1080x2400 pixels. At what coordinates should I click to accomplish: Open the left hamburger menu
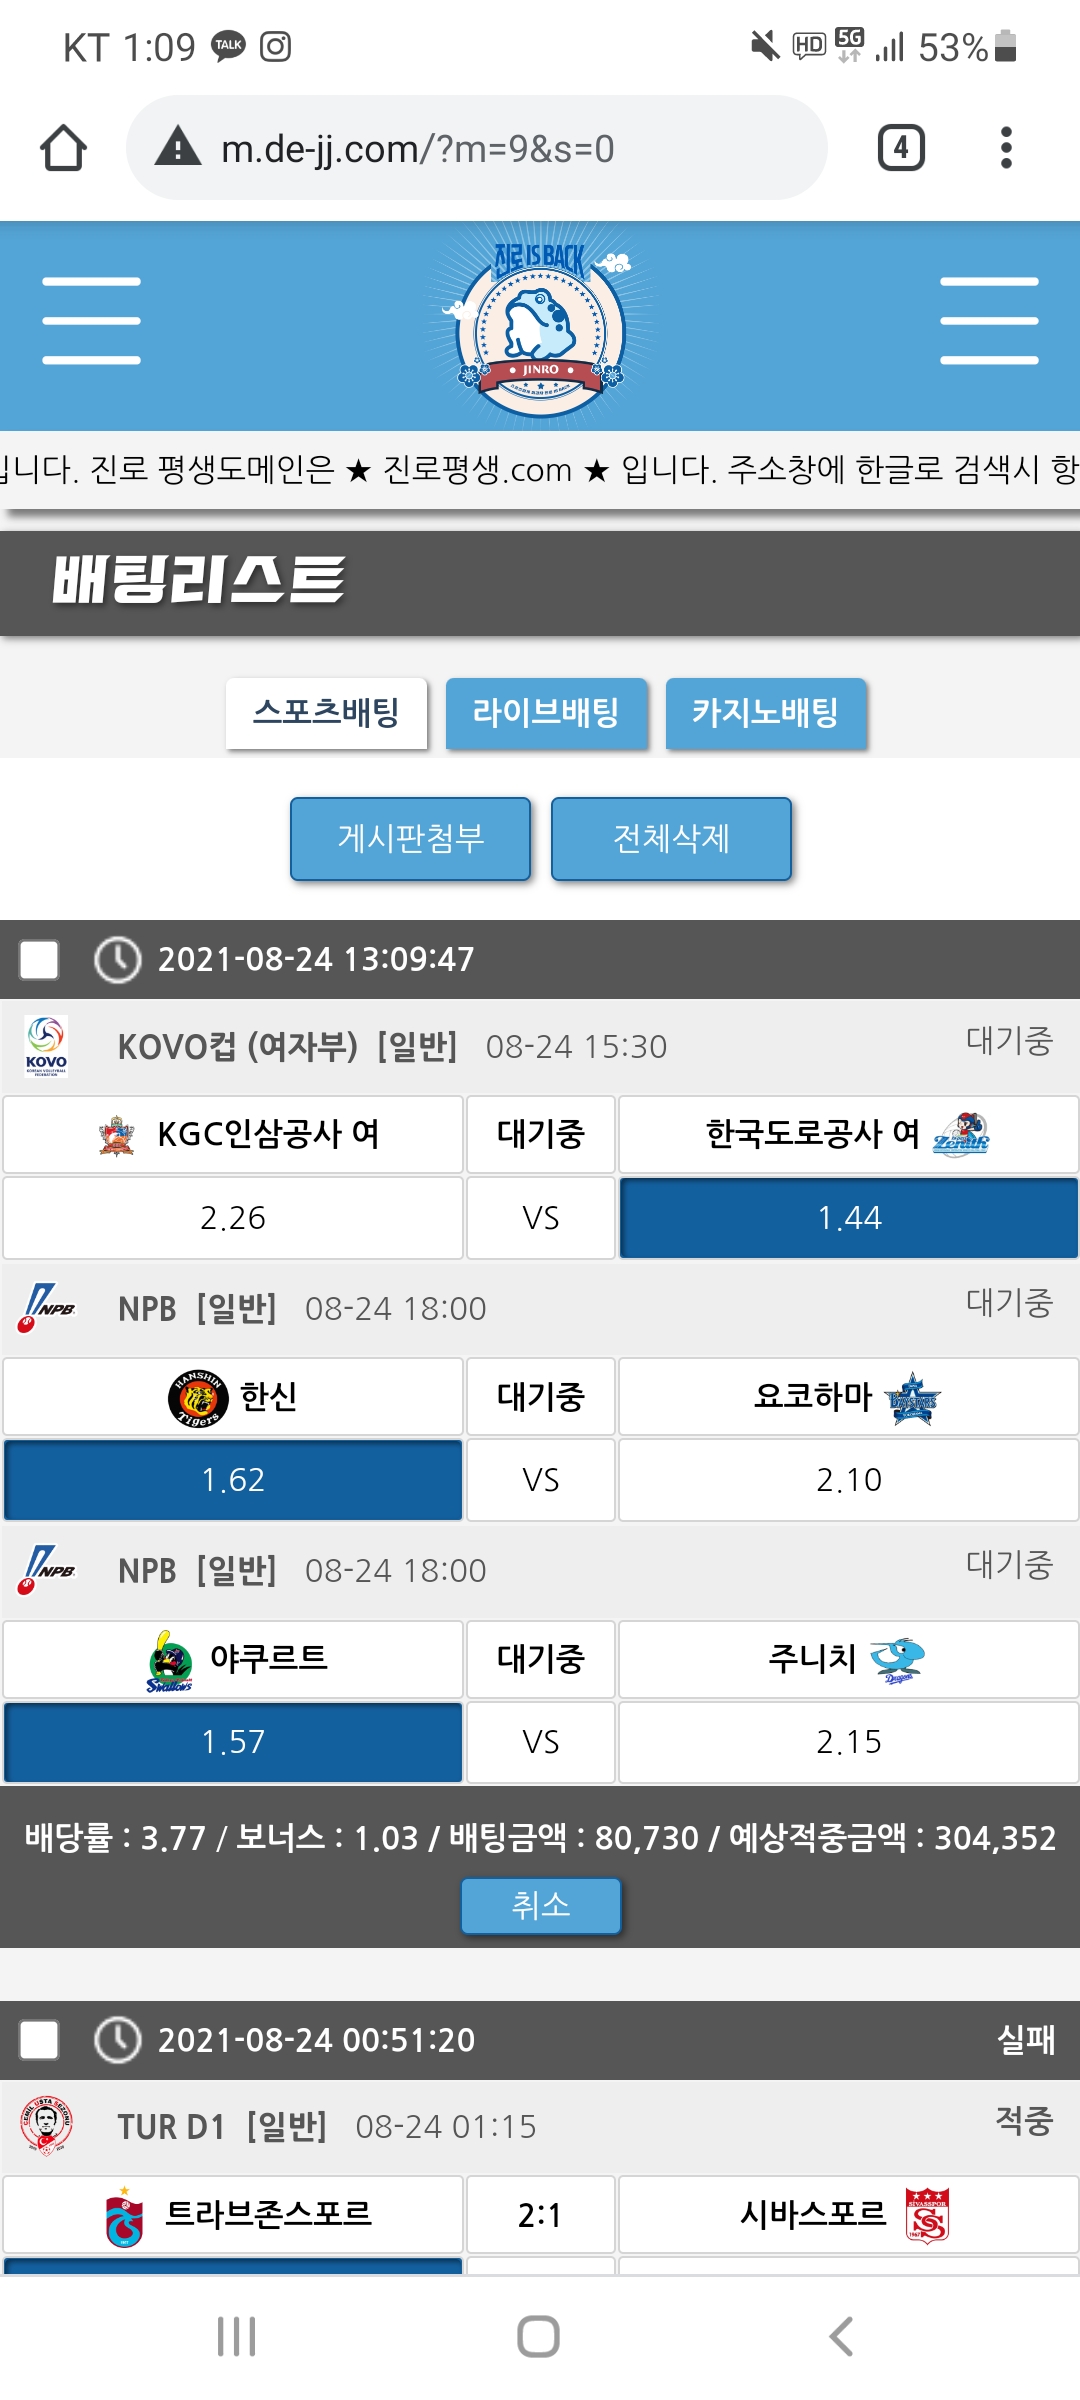pos(91,321)
